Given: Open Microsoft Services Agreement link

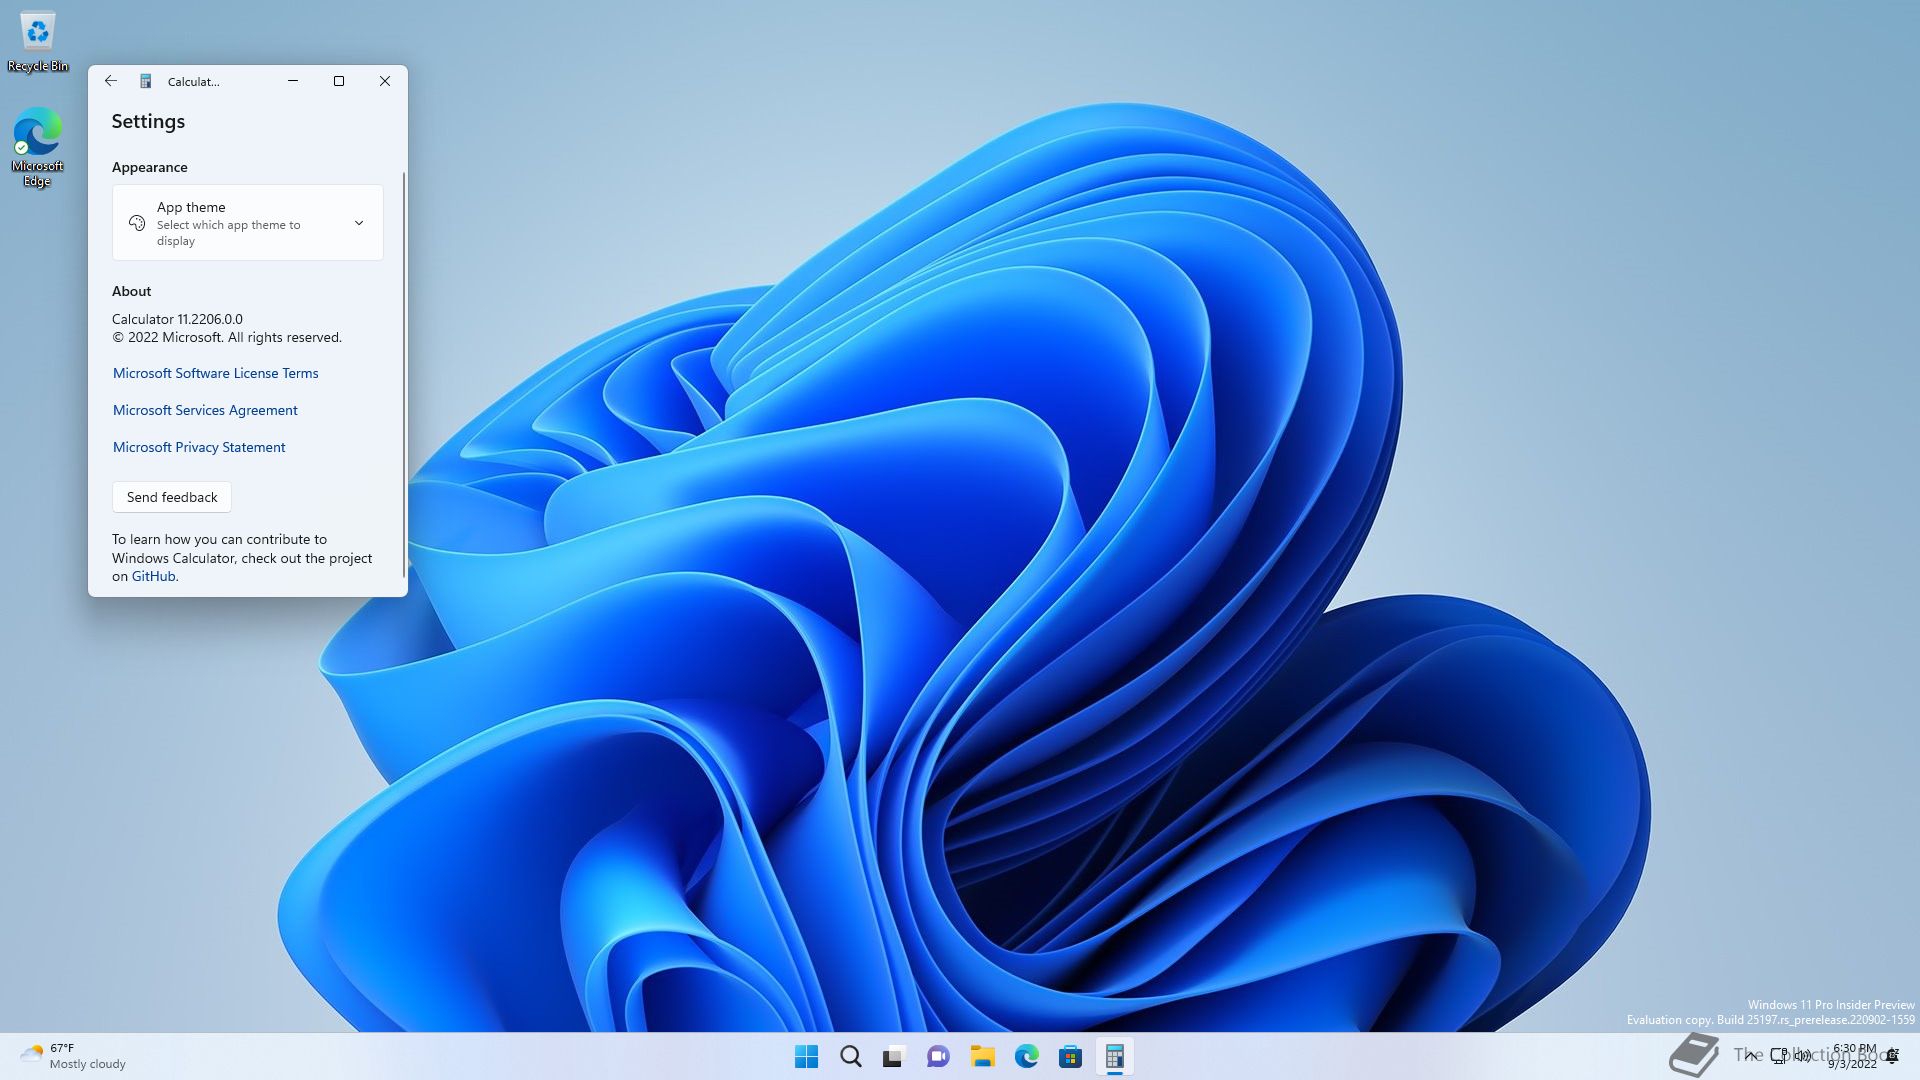Looking at the screenshot, I should [x=205, y=410].
